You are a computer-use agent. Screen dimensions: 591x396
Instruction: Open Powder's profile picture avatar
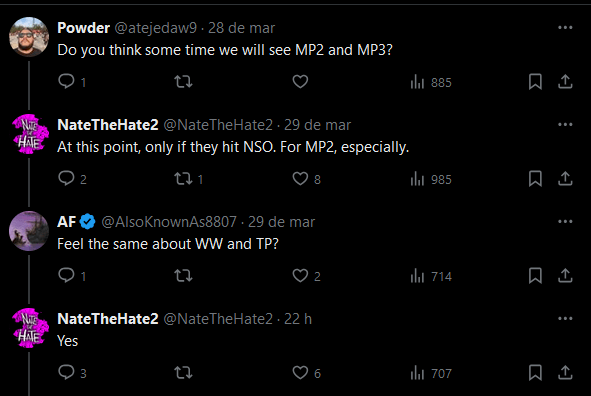coord(29,37)
